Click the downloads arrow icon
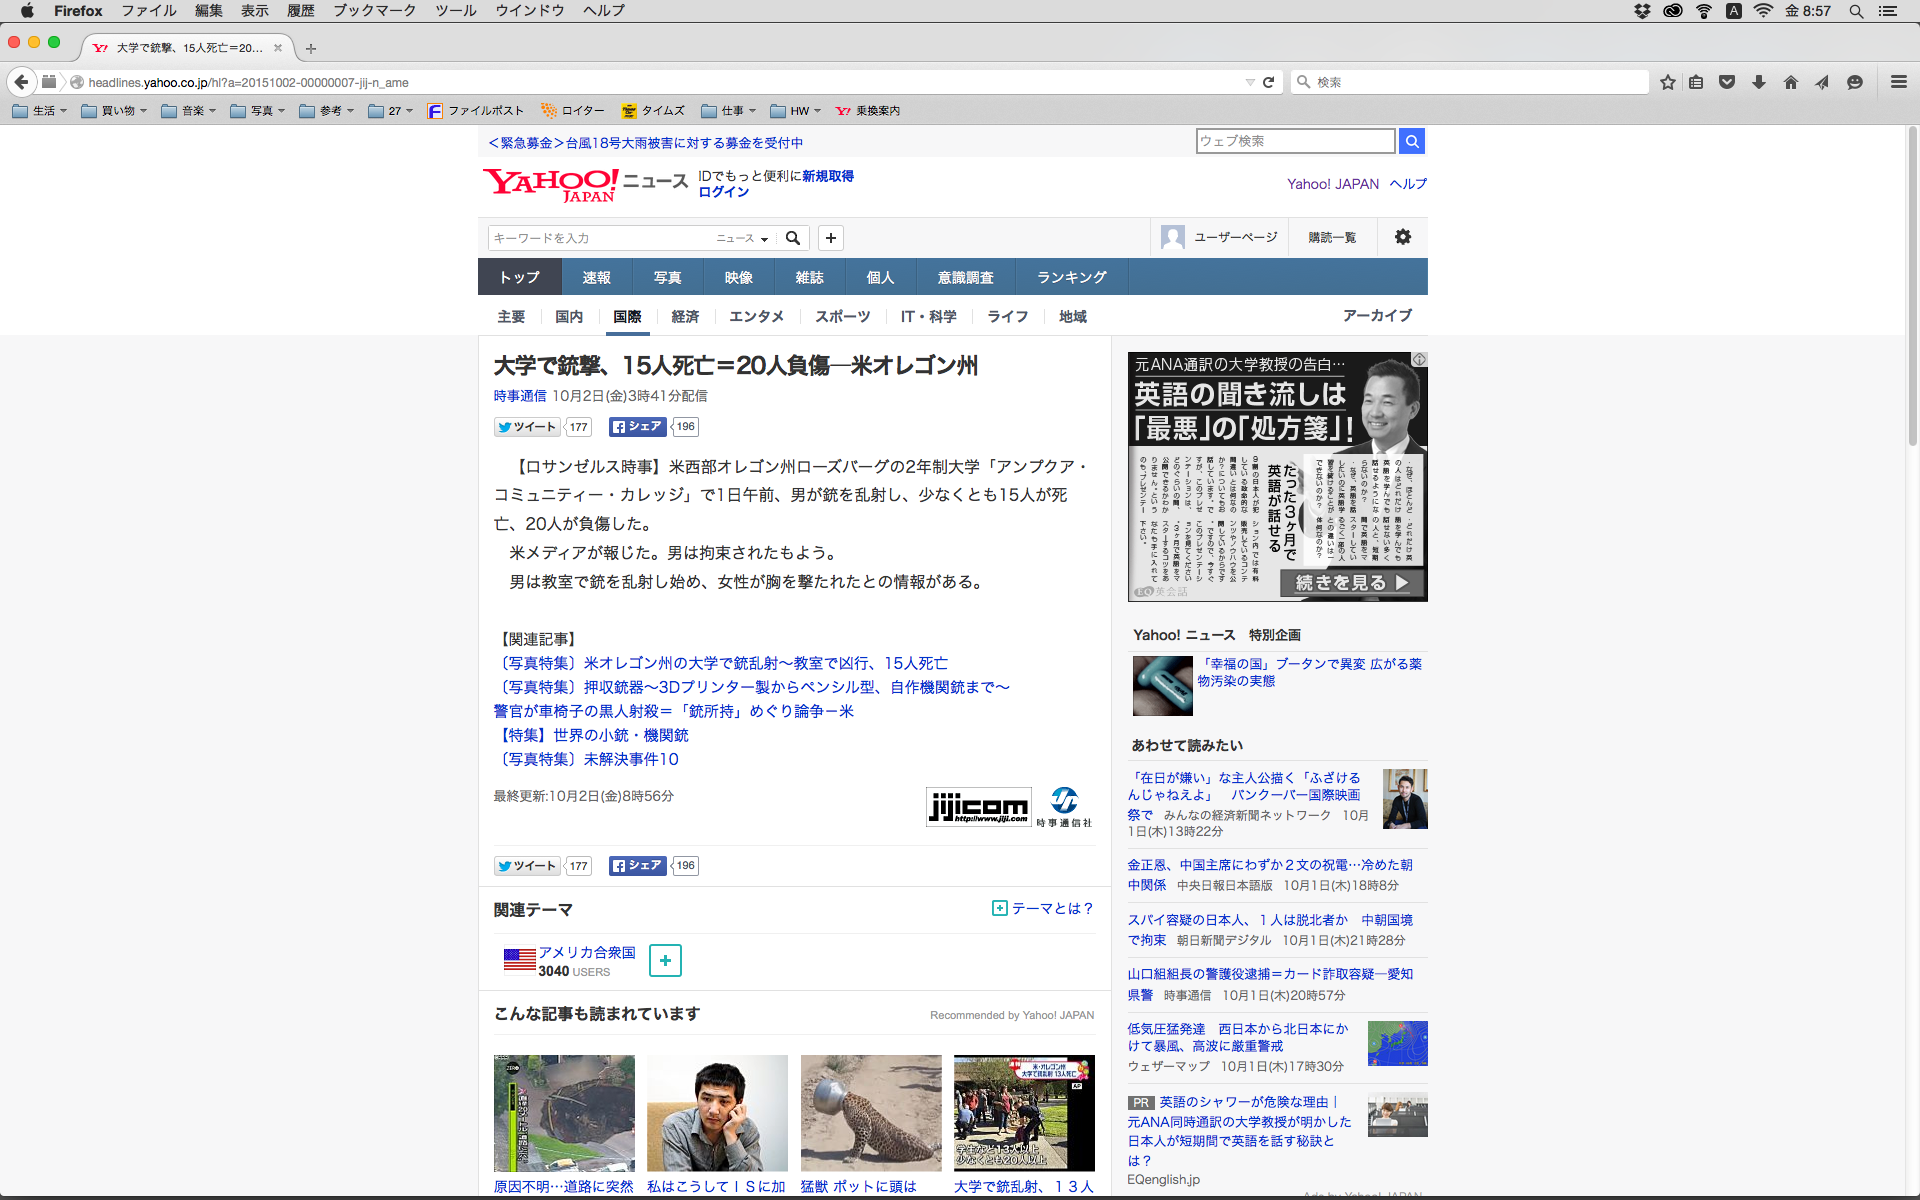 tap(1759, 82)
